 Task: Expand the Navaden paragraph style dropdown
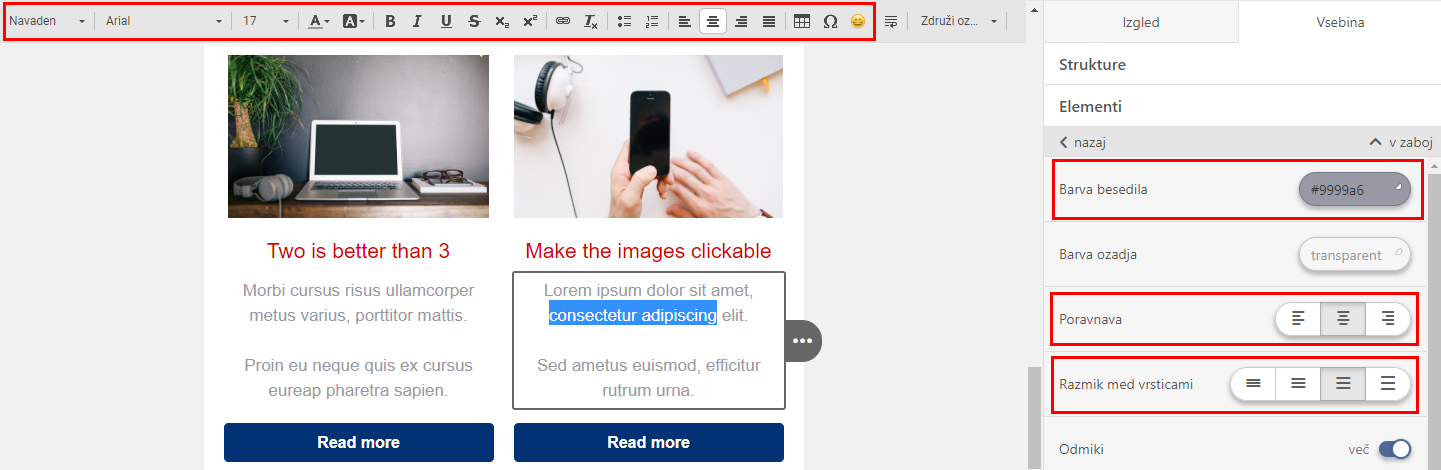coord(47,21)
